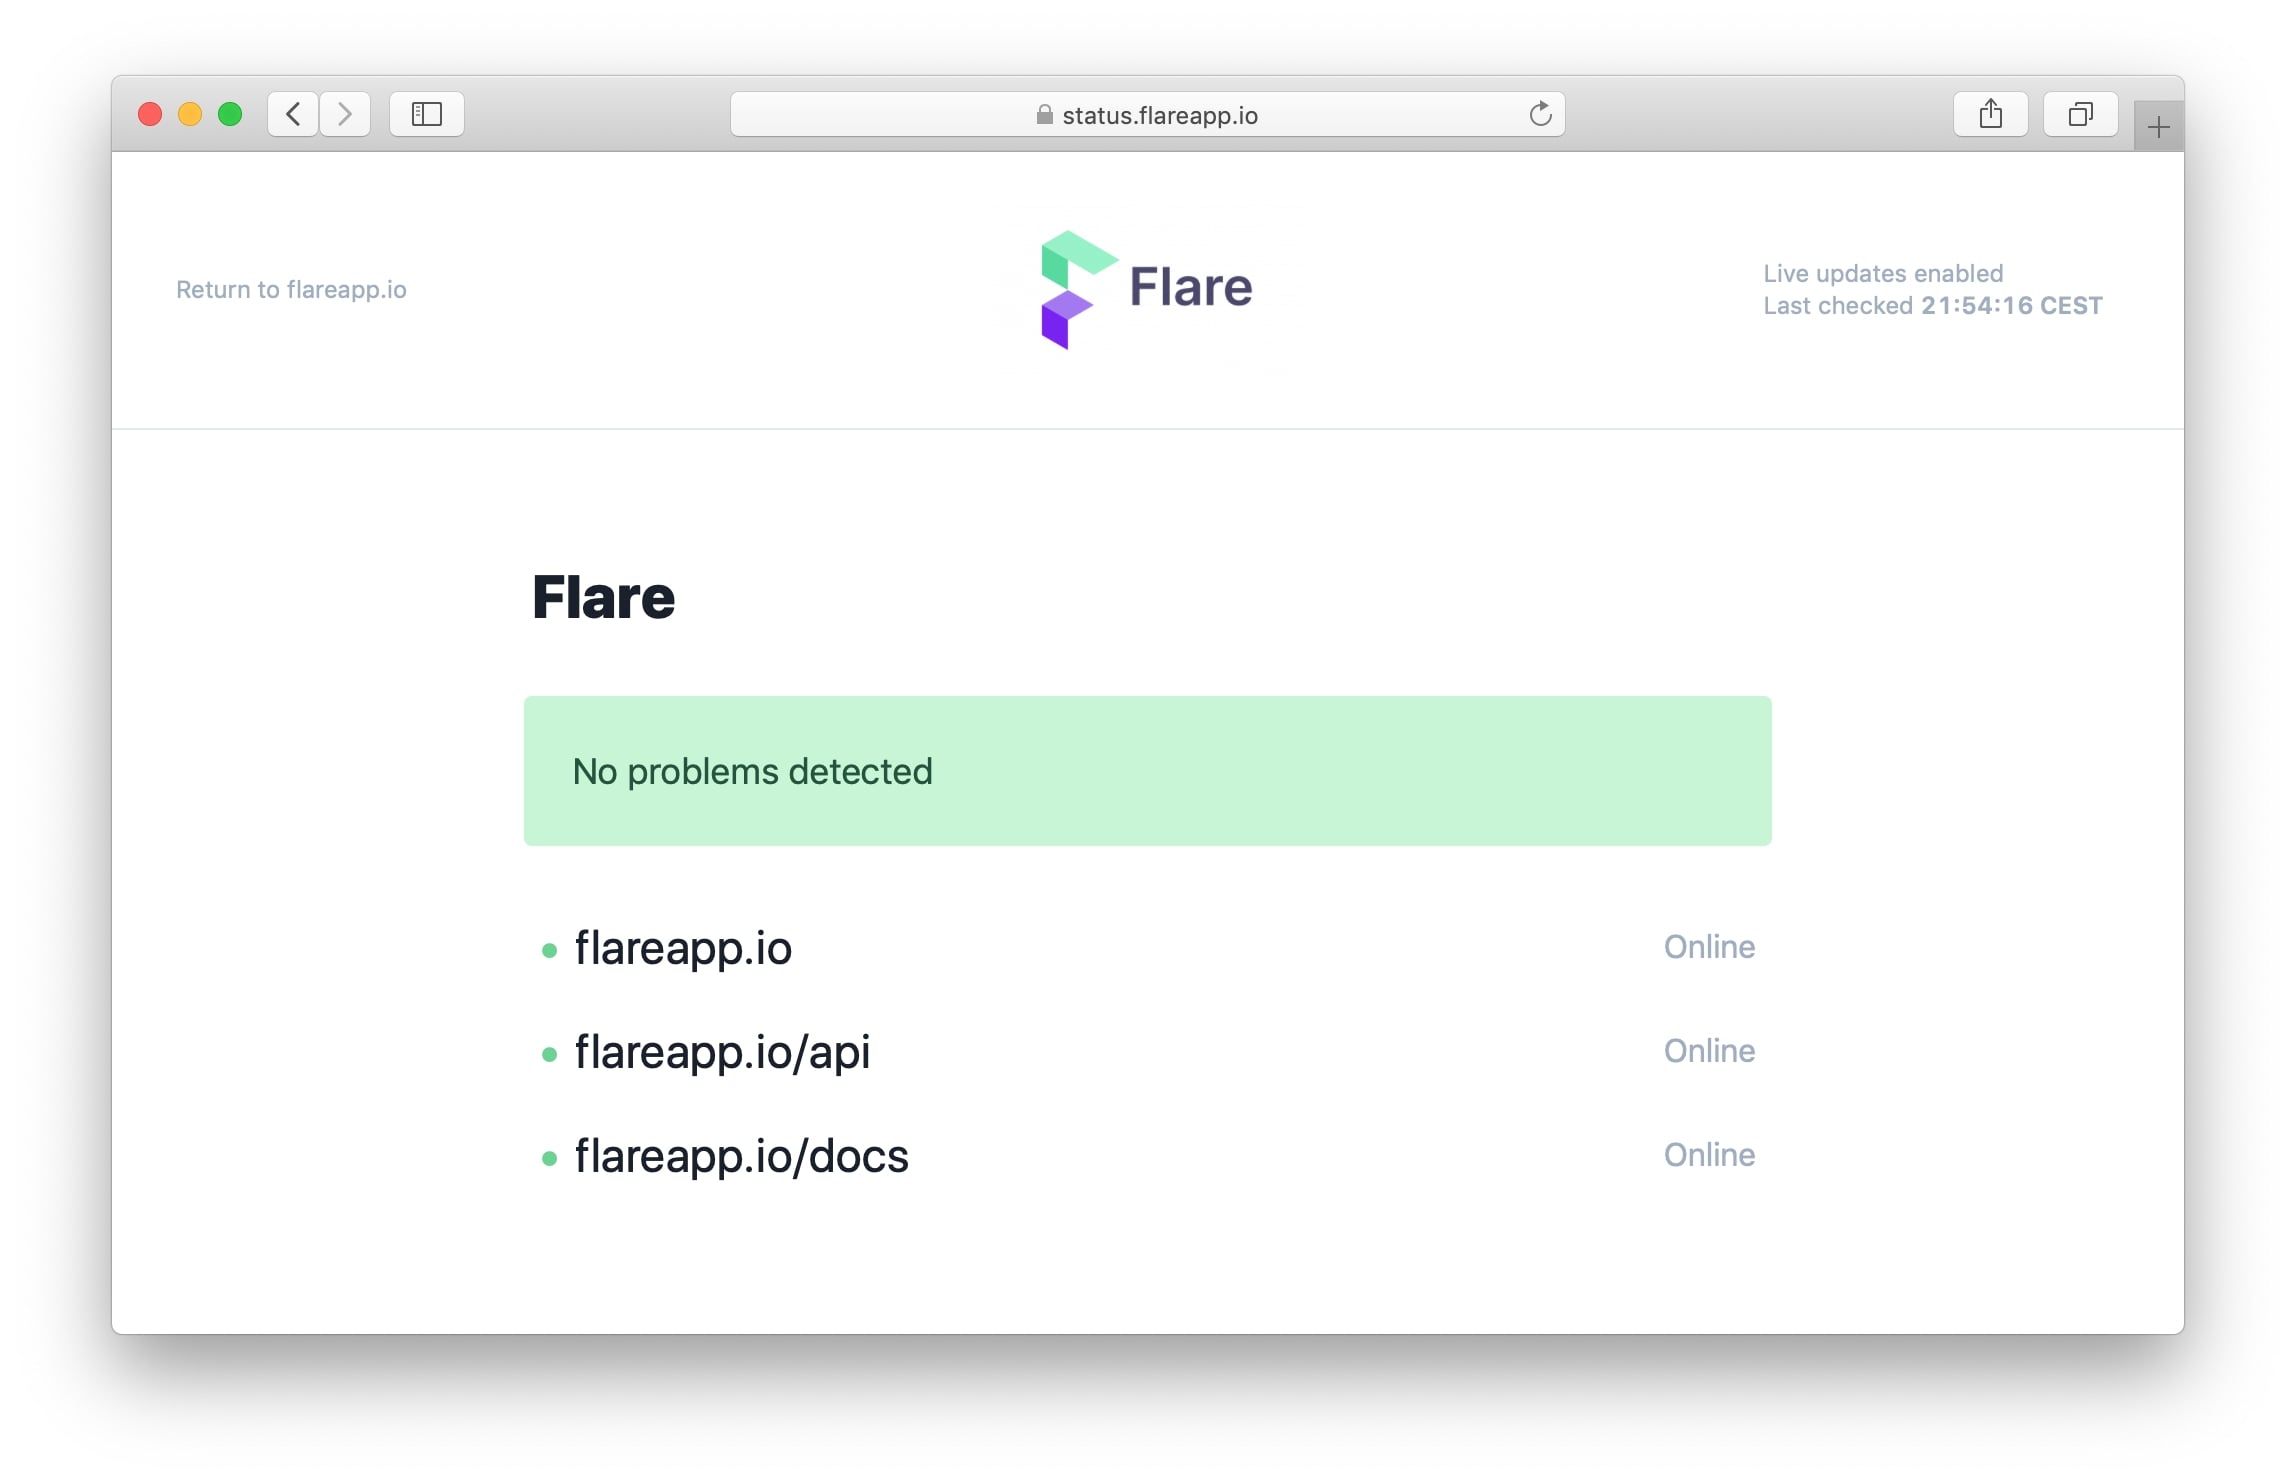Go forward with the Safari forward arrow

(345, 114)
